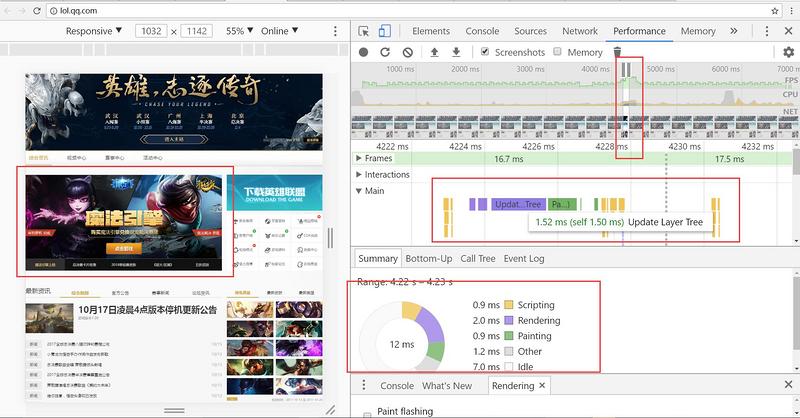Select the Summary tab
The width and height of the screenshot is (800, 418).
378,258
